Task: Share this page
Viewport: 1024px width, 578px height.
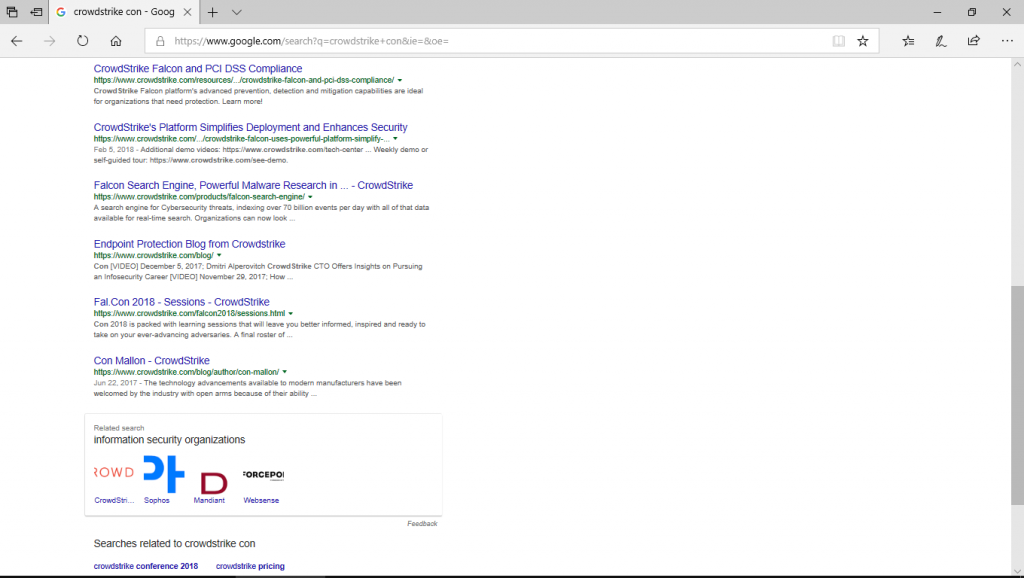Action: (973, 41)
